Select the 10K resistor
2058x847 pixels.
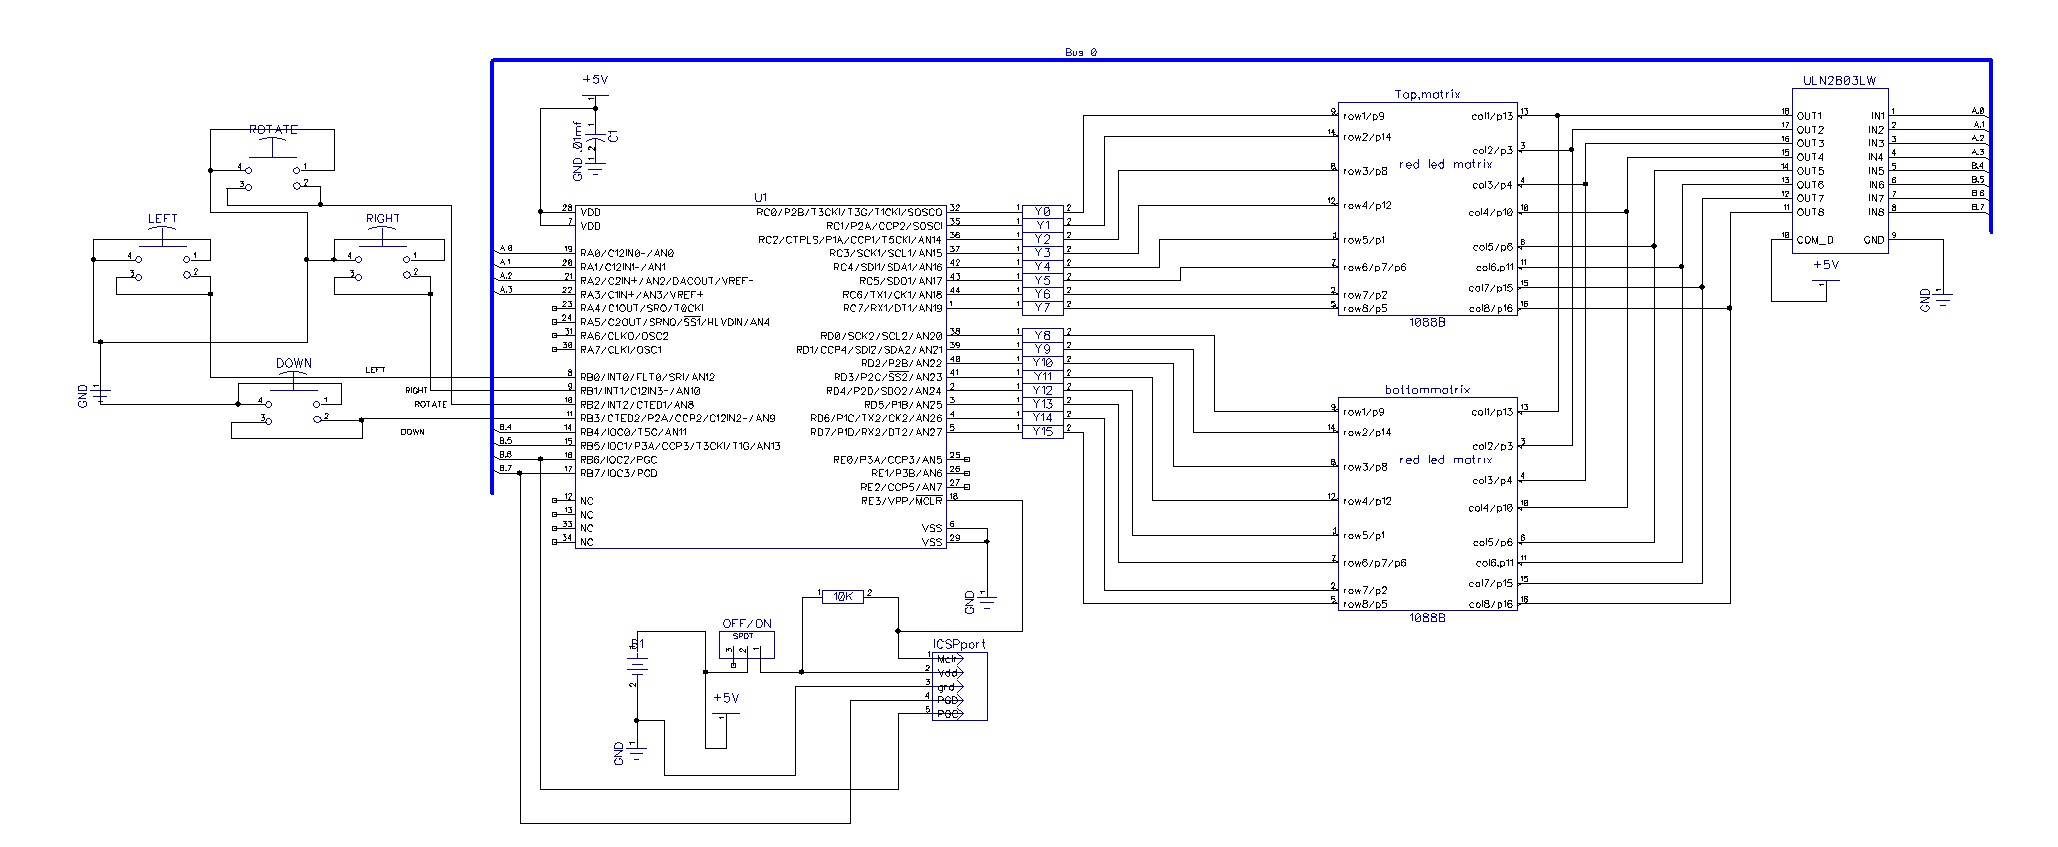point(842,596)
